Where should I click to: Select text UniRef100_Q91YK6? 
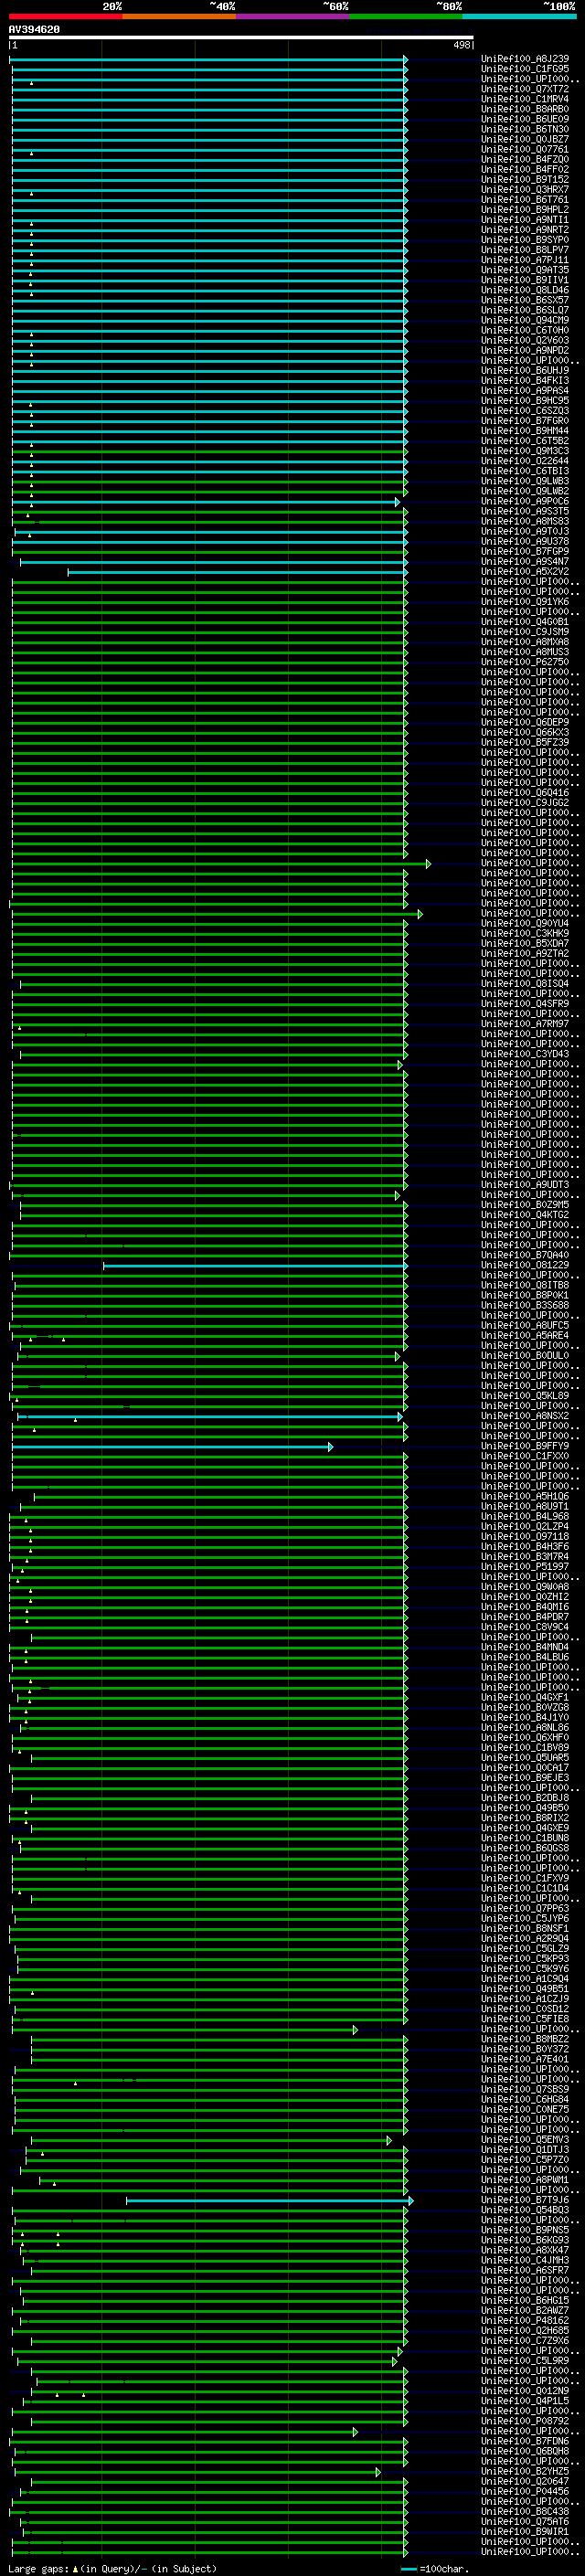[x=525, y=602]
